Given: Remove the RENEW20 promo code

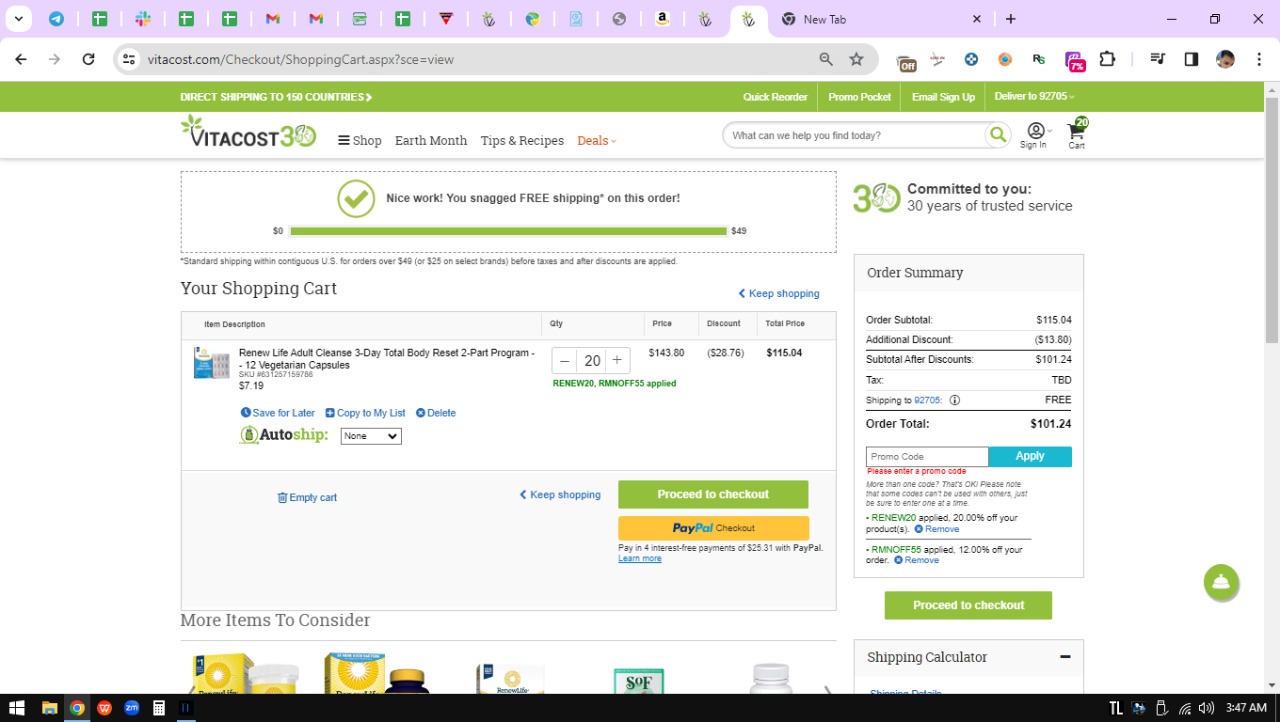Looking at the screenshot, I should [x=937, y=529].
